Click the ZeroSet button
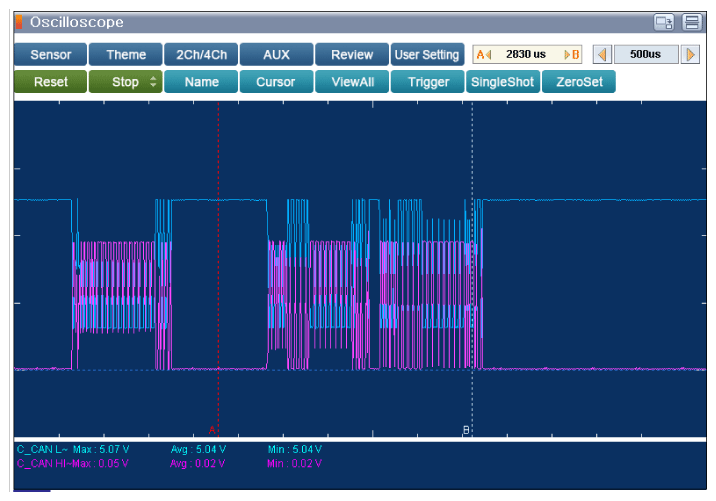 [x=579, y=82]
